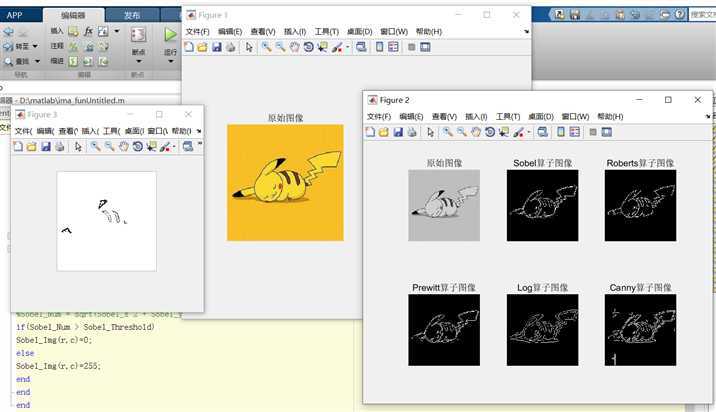716x412 pixels.
Task: Open 文件(F) menu in Figure 2
Action: [x=379, y=116]
